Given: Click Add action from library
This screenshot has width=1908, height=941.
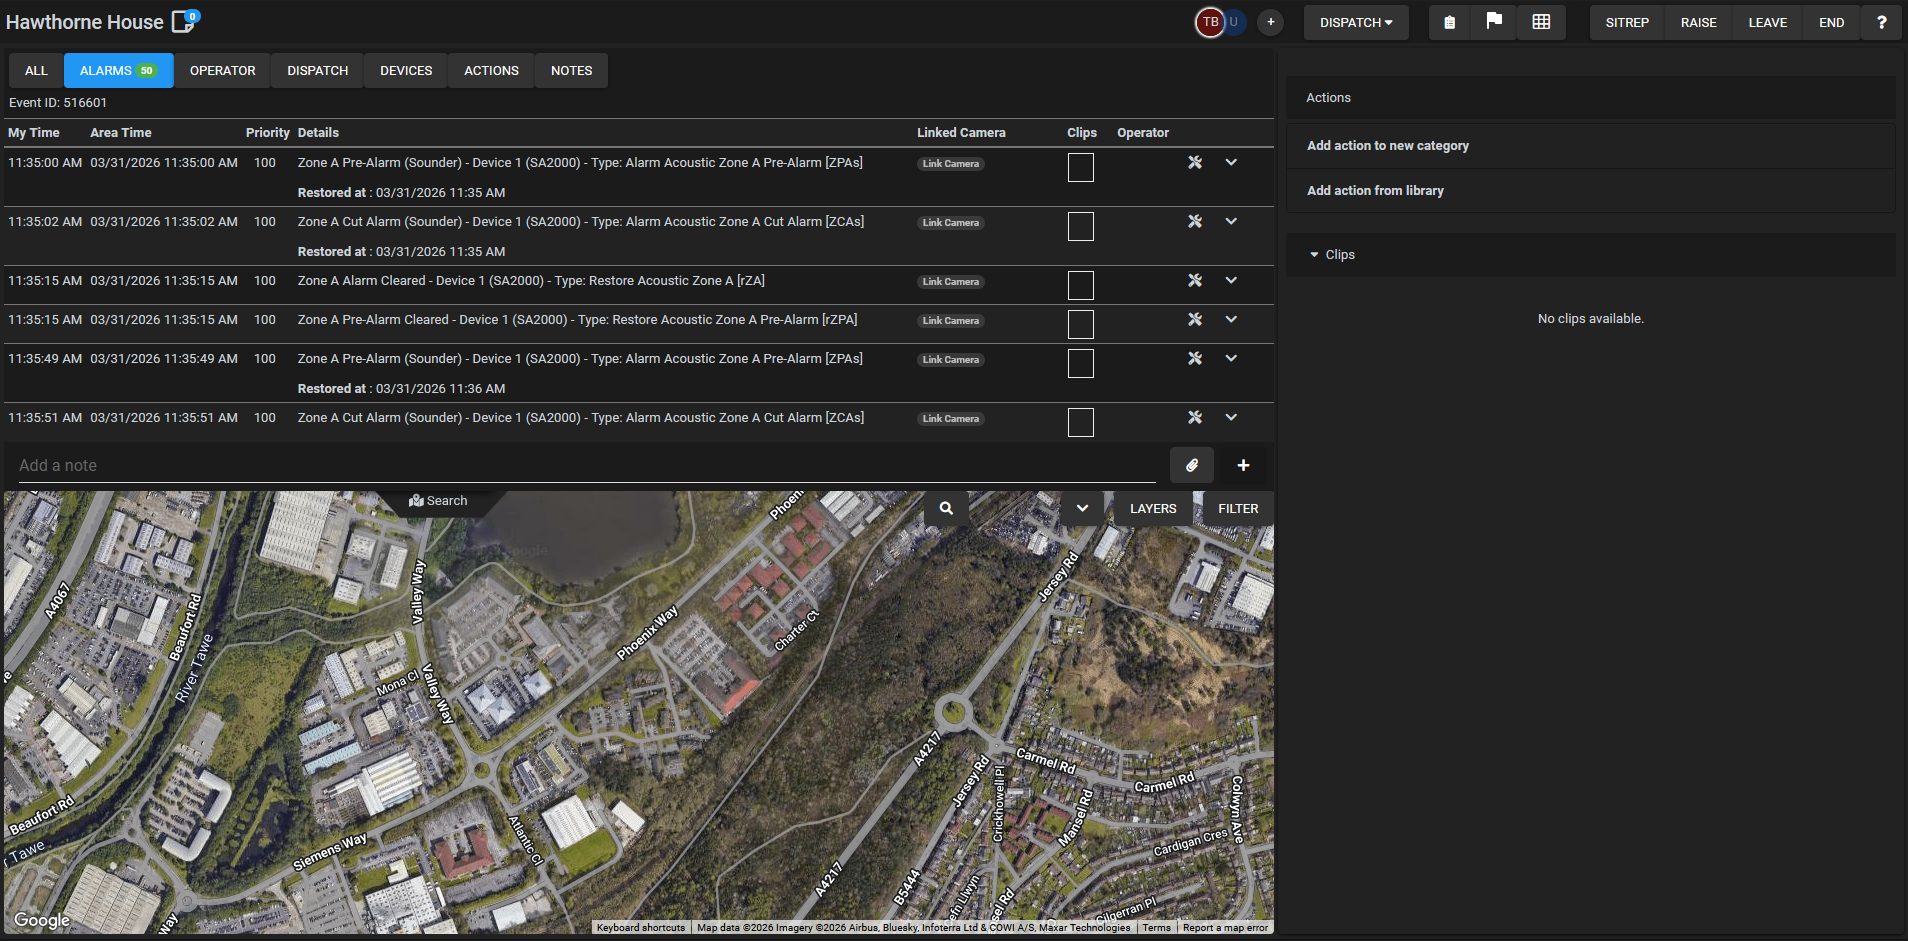Looking at the screenshot, I should coord(1375,191).
